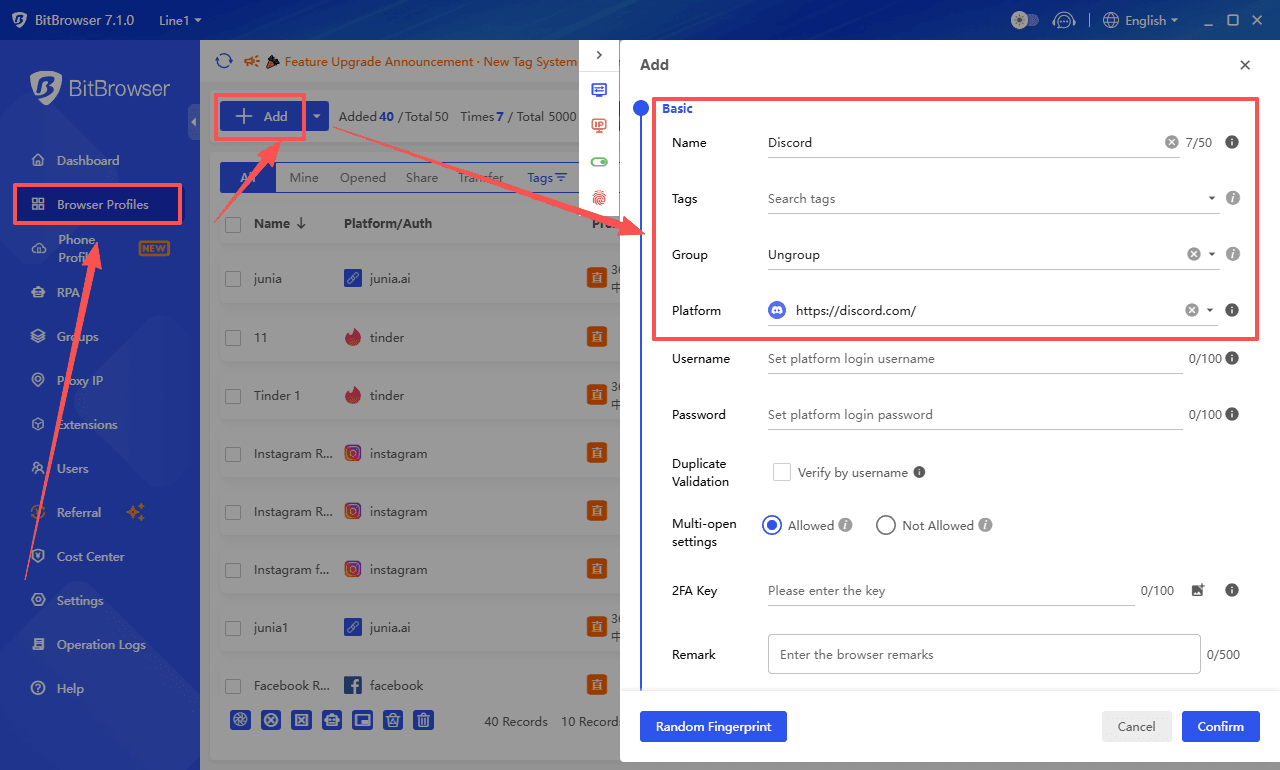Click the monitor sync icon in right panel
1280x770 pixels.
(599, 90)
